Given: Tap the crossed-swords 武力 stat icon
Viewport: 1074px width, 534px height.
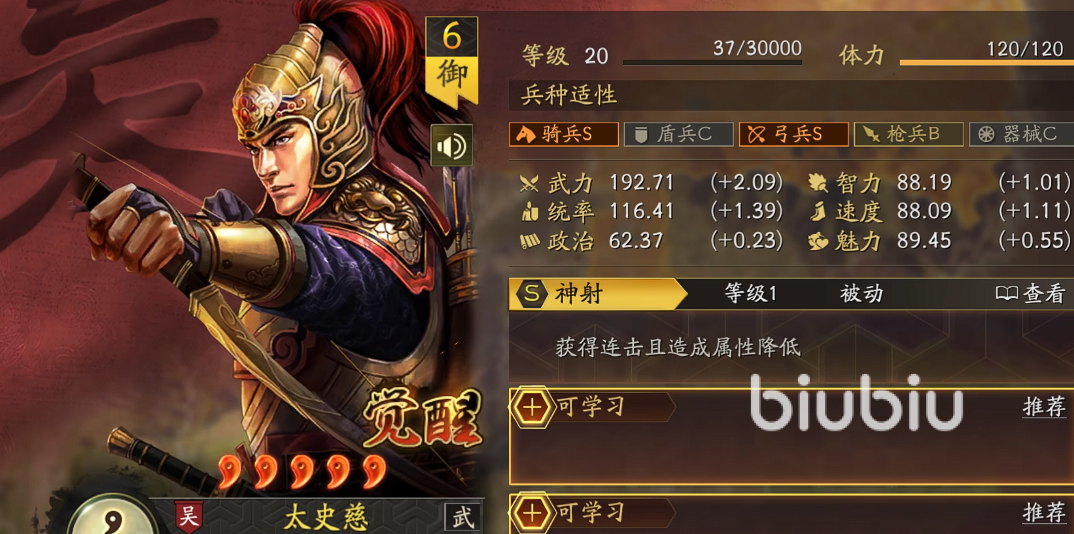Looking at the screenshot, I should pos(529,183).
